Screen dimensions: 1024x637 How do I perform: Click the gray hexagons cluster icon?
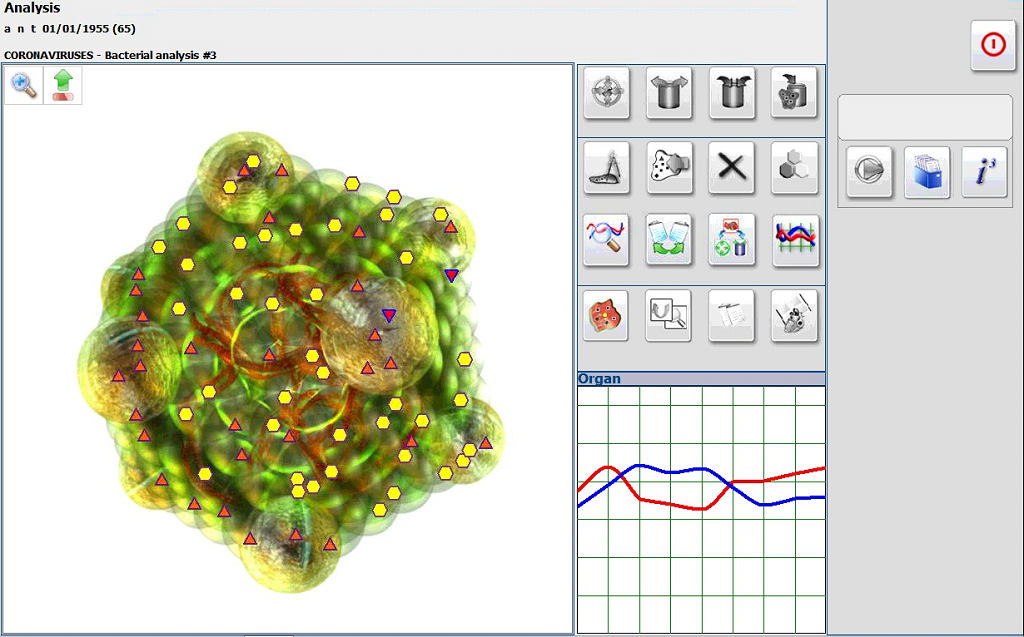(x=795, y=167)
